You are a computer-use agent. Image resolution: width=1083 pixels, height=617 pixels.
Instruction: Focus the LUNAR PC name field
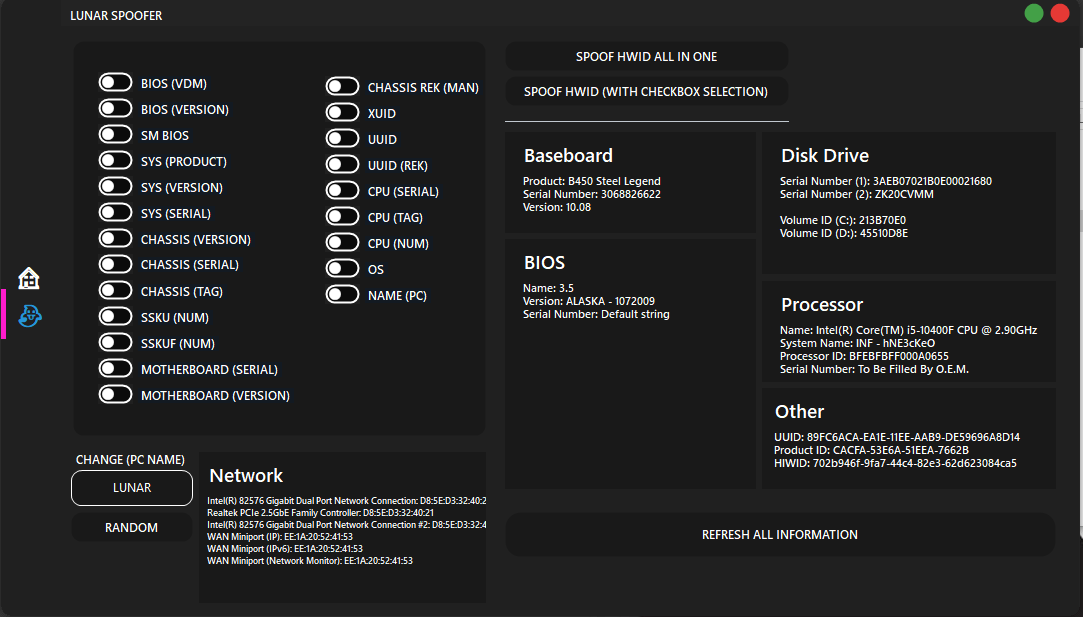131,488
